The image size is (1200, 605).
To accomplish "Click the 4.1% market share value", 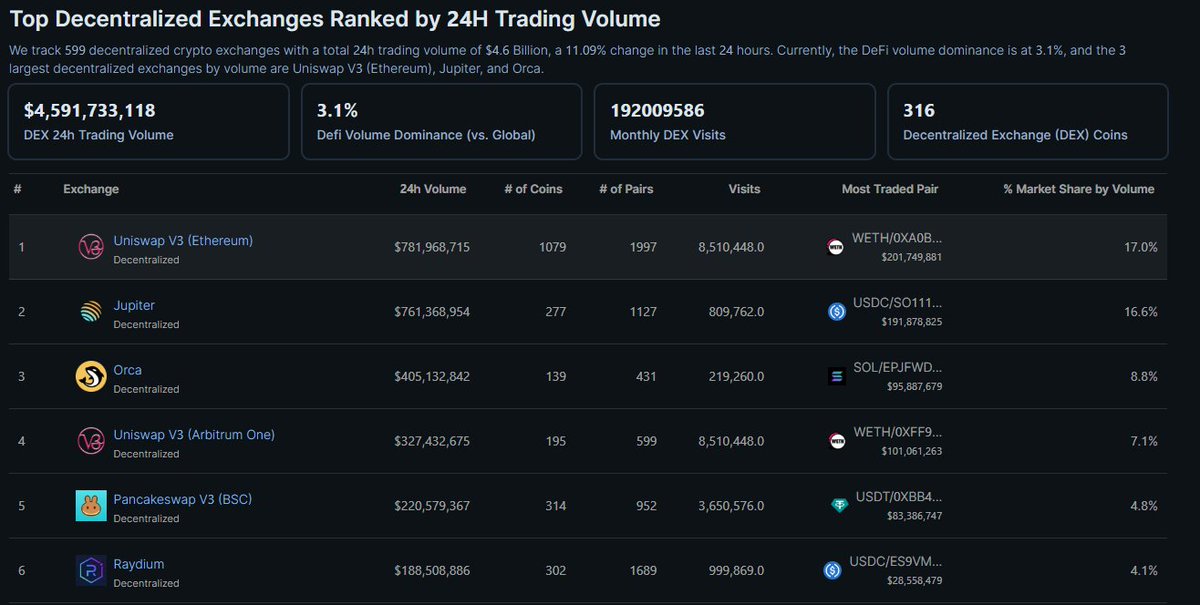I will coord(1144,571).
